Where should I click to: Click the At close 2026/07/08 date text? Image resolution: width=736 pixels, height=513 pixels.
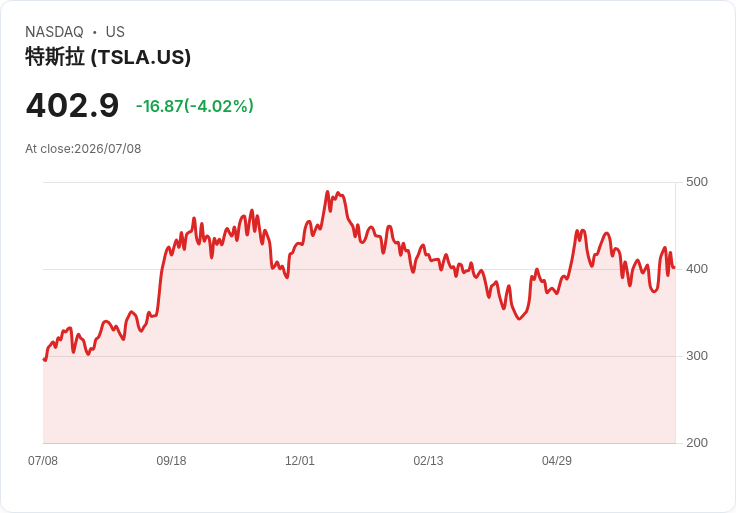pos(83,149)
